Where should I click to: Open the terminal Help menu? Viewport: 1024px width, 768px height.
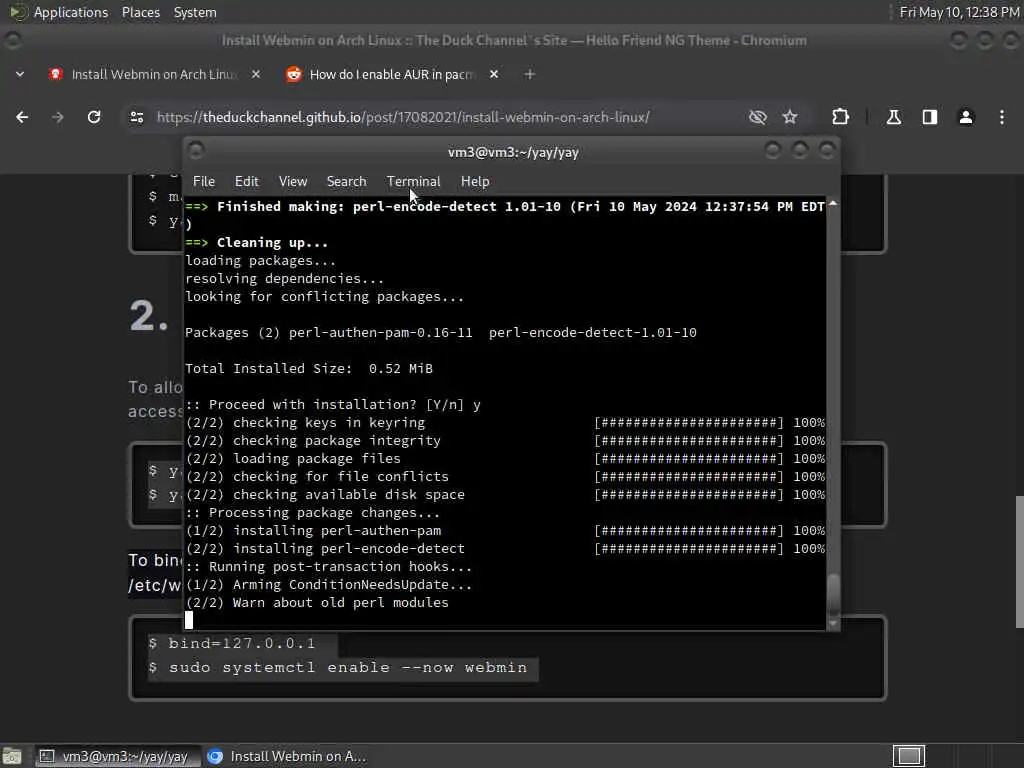coord(475,182)
